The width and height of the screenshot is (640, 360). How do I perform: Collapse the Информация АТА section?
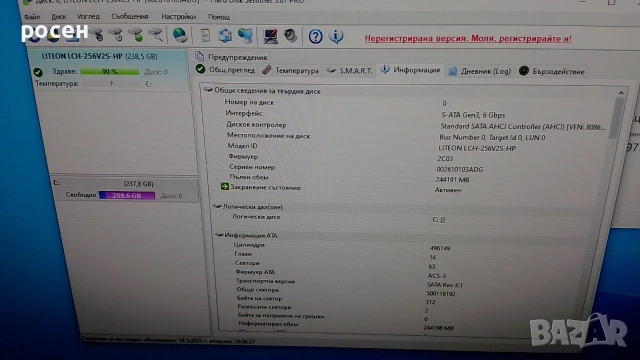(x=219, y=235)
